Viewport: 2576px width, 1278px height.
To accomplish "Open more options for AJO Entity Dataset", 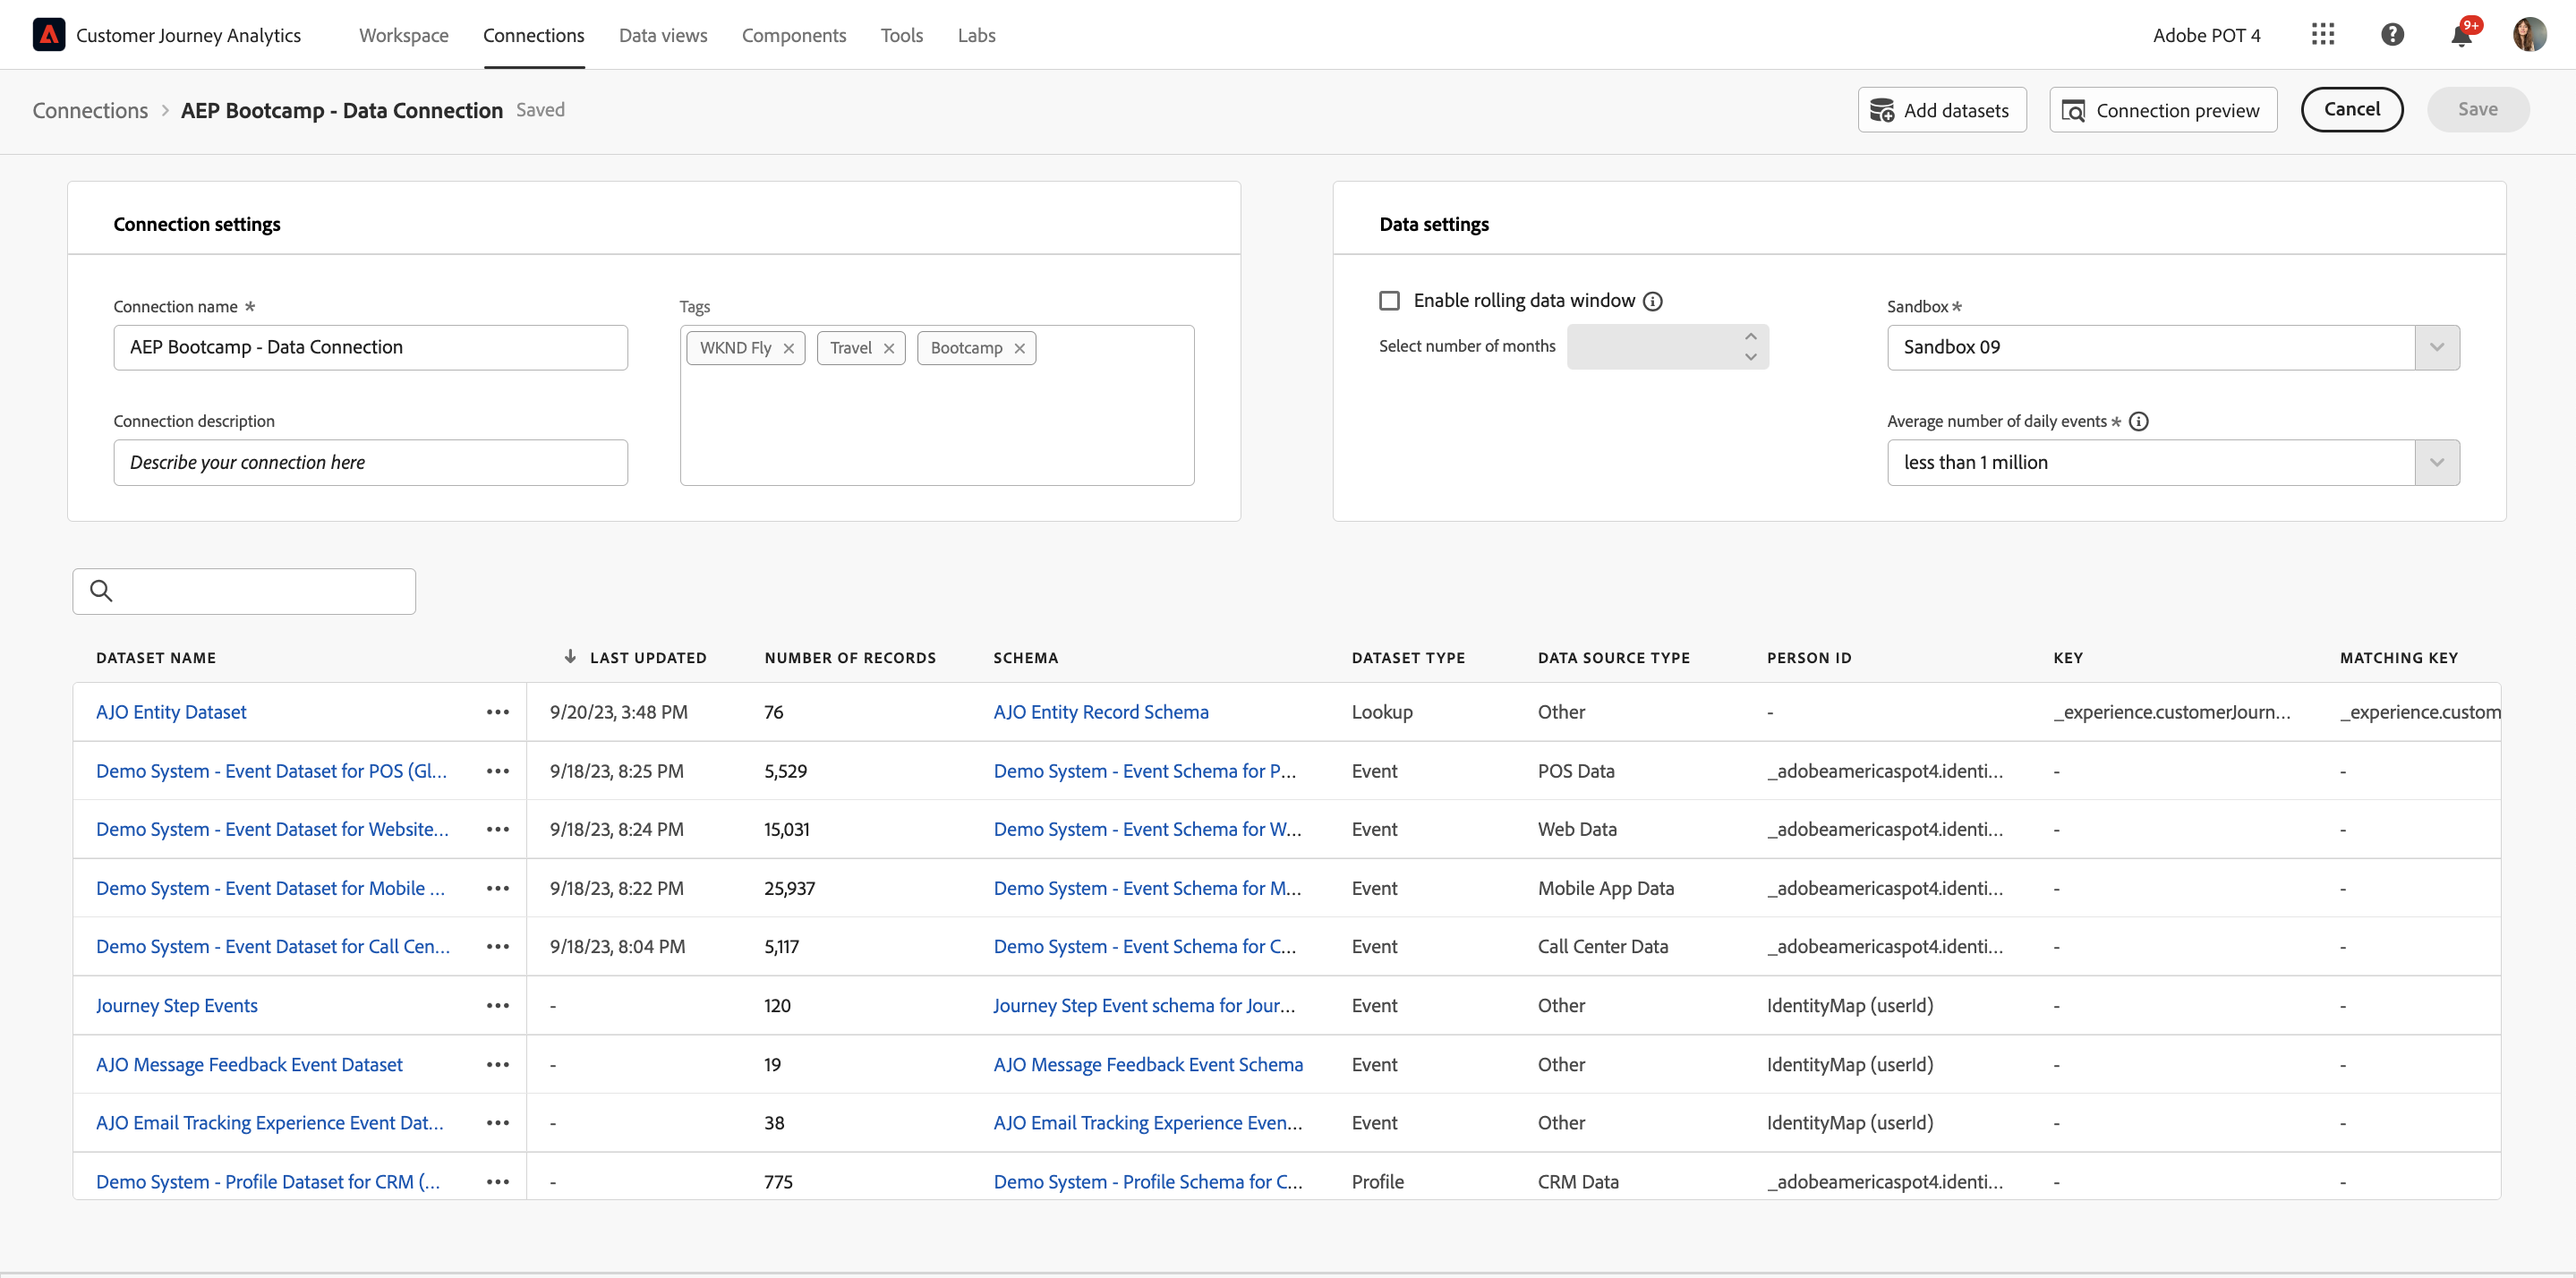I will [x=498, y=712].
